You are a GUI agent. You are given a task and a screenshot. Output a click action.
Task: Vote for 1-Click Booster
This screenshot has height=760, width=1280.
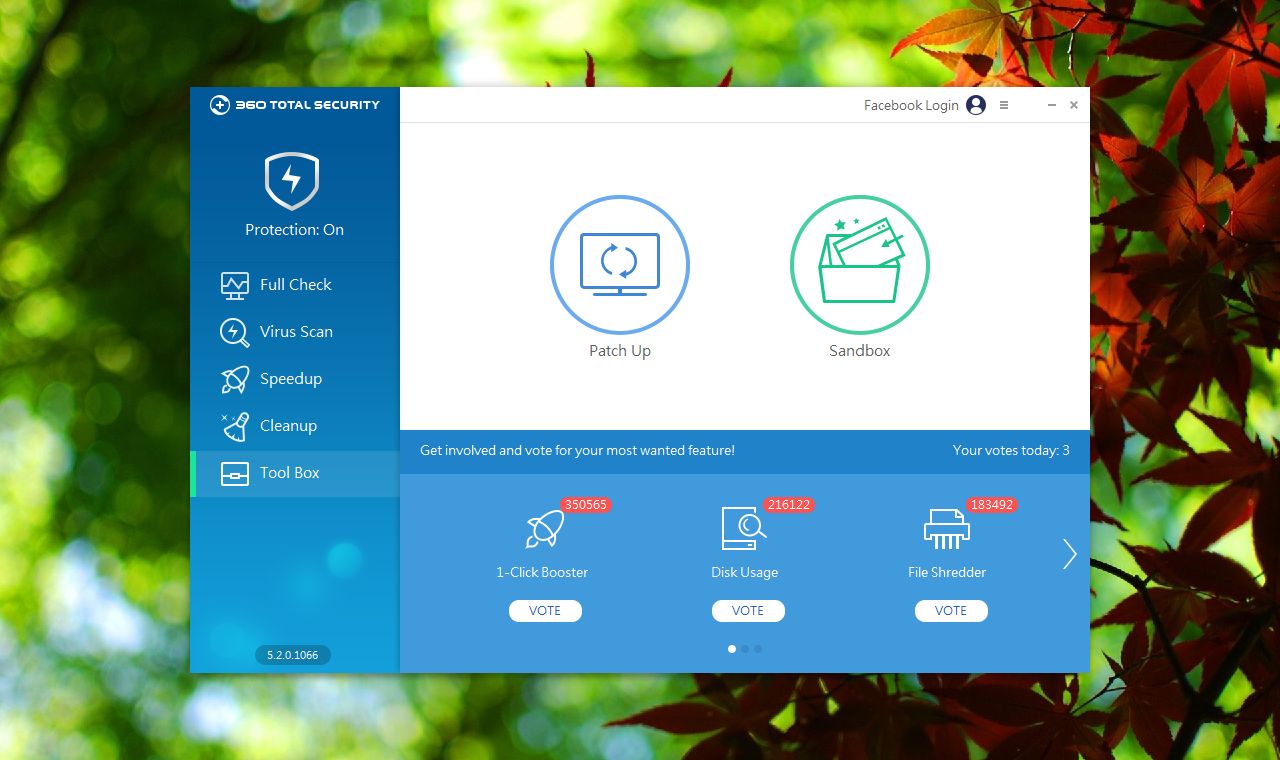coord(545,611)
